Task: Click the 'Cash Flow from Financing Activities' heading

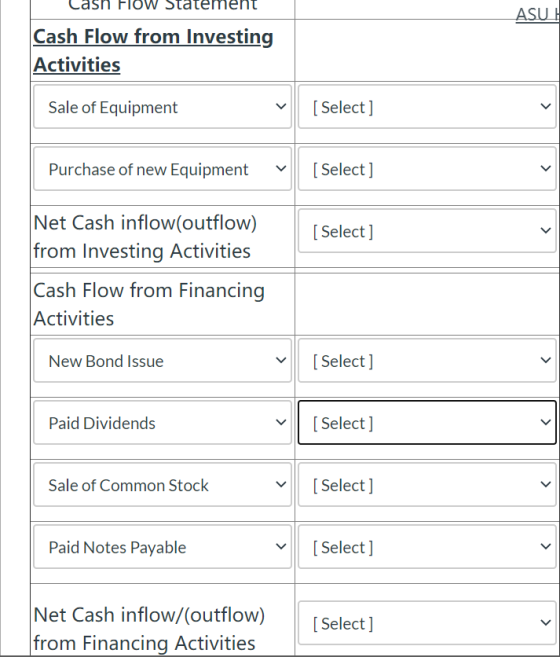Action: [149, 304]
